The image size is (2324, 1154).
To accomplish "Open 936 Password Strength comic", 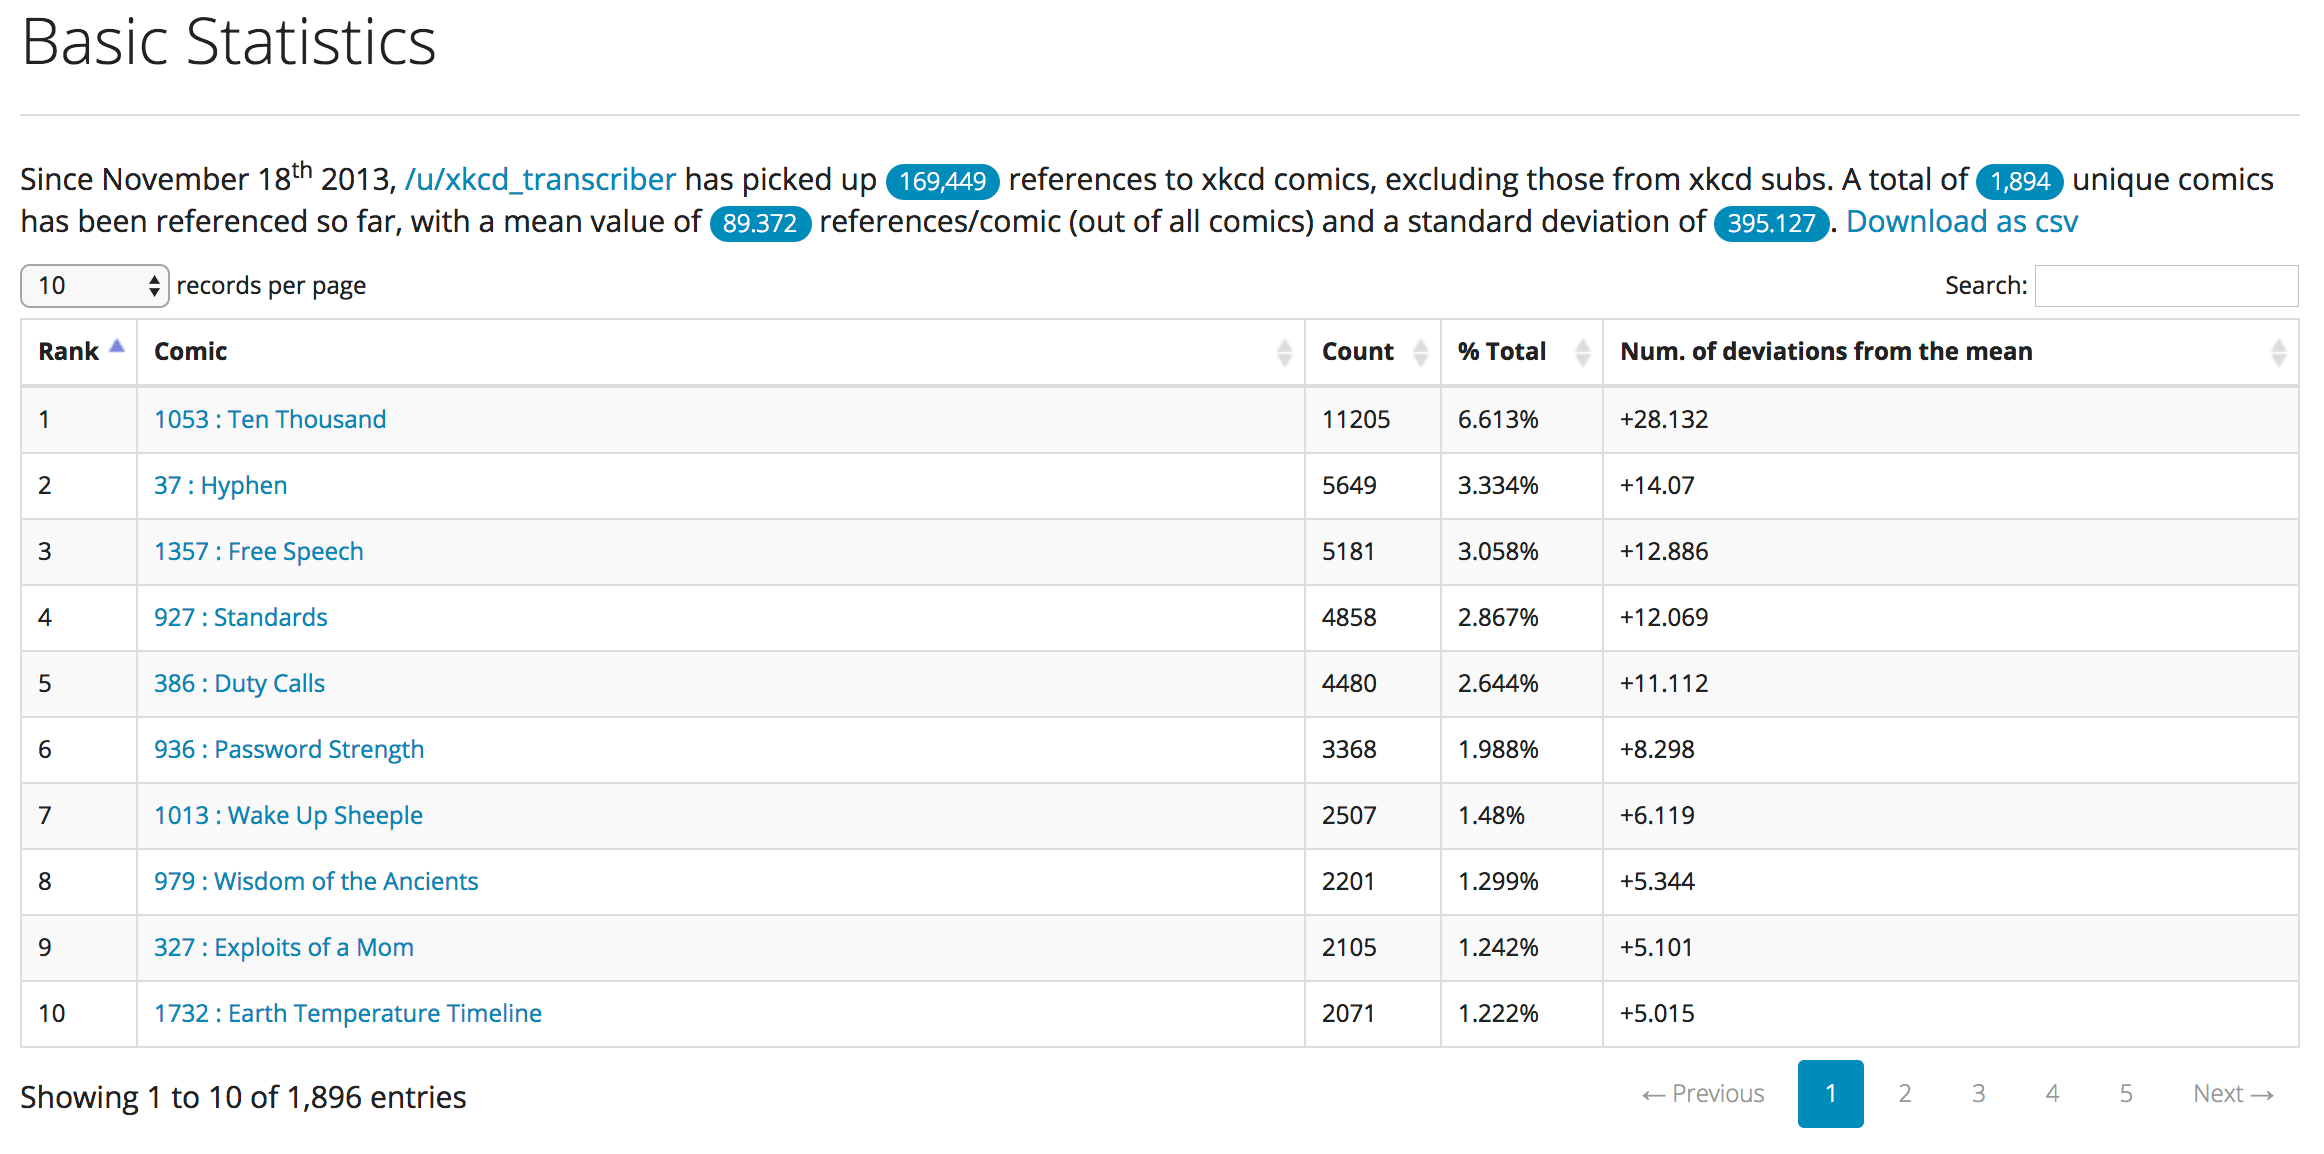I will tap(289, 749).
